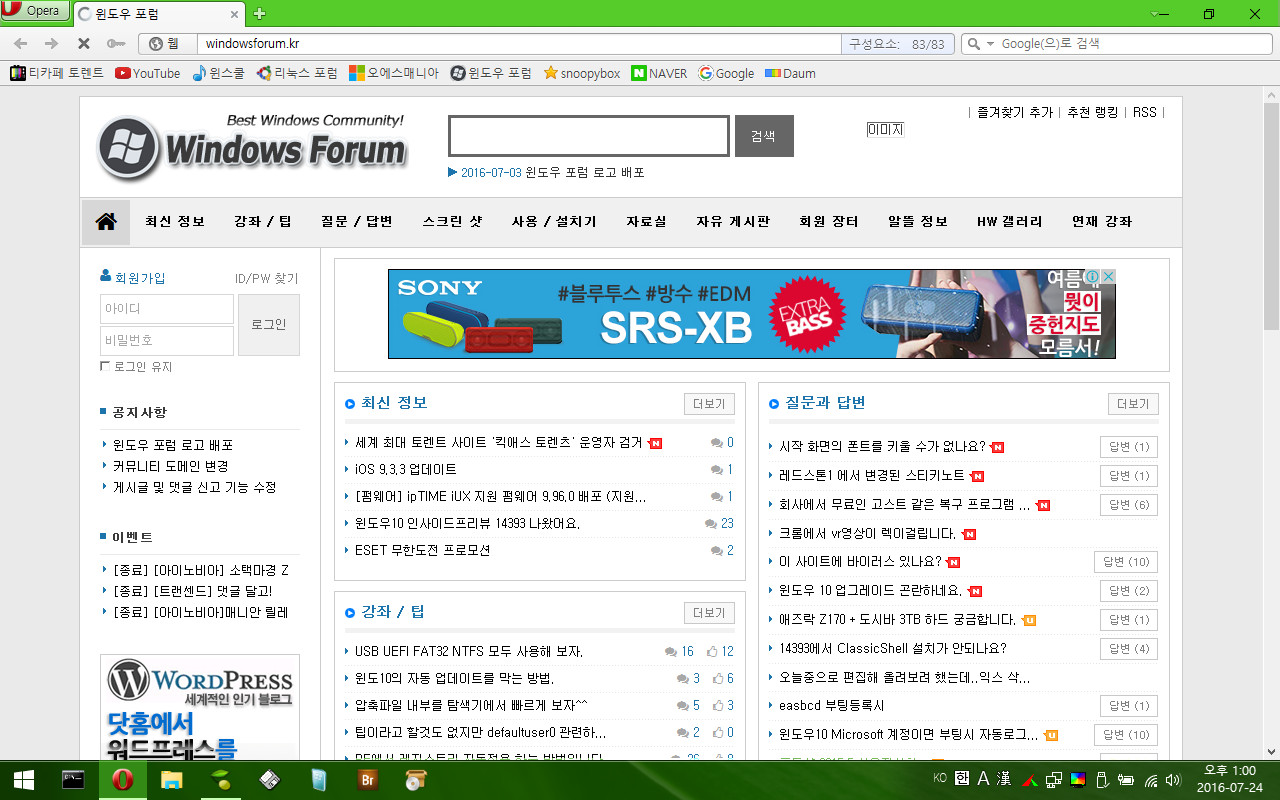Viewport: 1280px width, 800px height.
Task: Open Adobe Bridge from taskbar
Action: [368, 780]
